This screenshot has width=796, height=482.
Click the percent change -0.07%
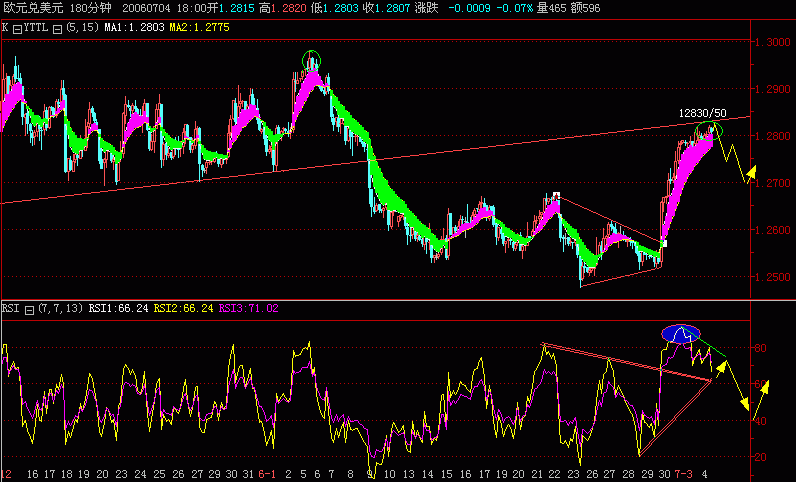[515, 8]
